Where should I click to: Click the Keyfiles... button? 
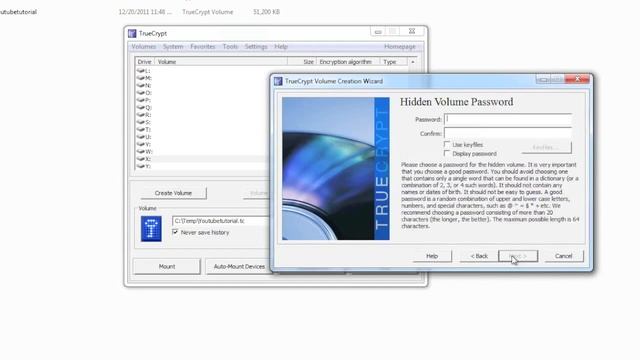[547, 147]
